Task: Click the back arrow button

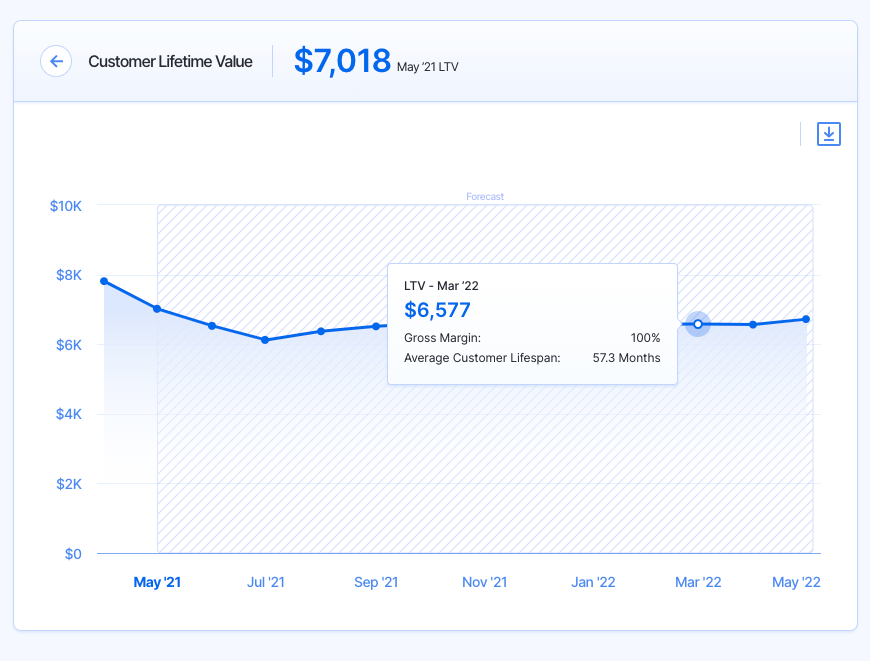Action: [56, 61]
